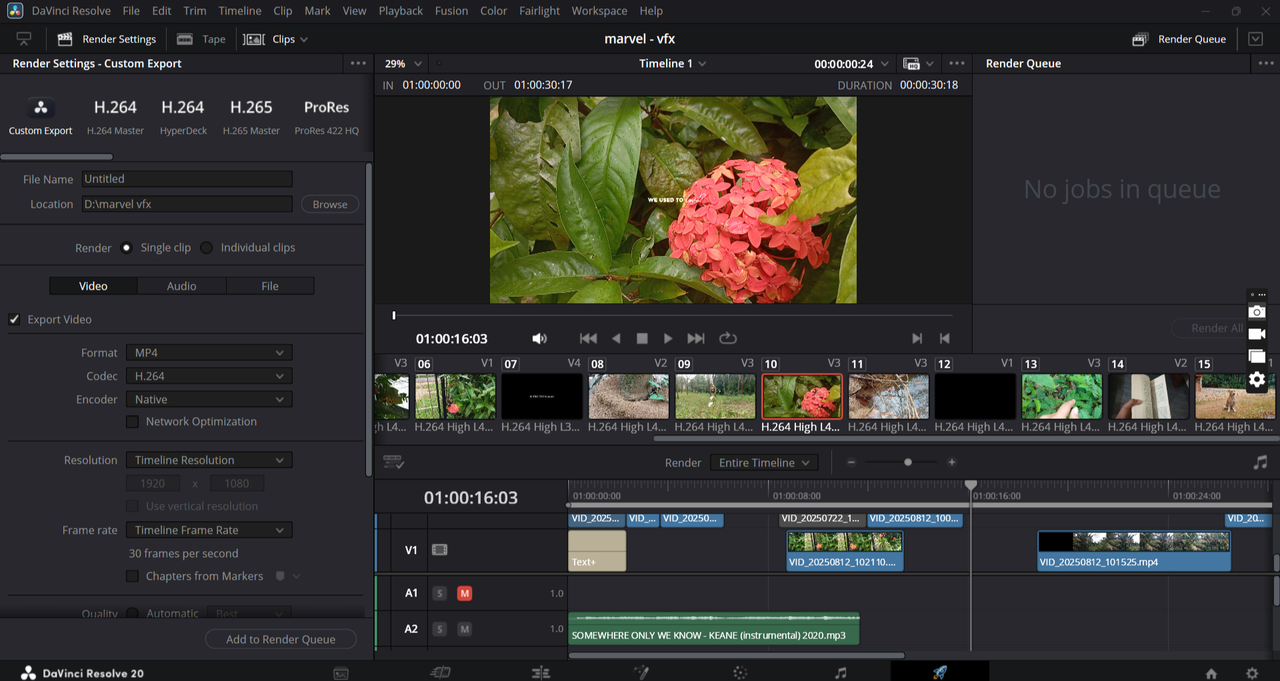Switch to the Edit page icon
The image size is (1280, 681).
coord(540,673)
